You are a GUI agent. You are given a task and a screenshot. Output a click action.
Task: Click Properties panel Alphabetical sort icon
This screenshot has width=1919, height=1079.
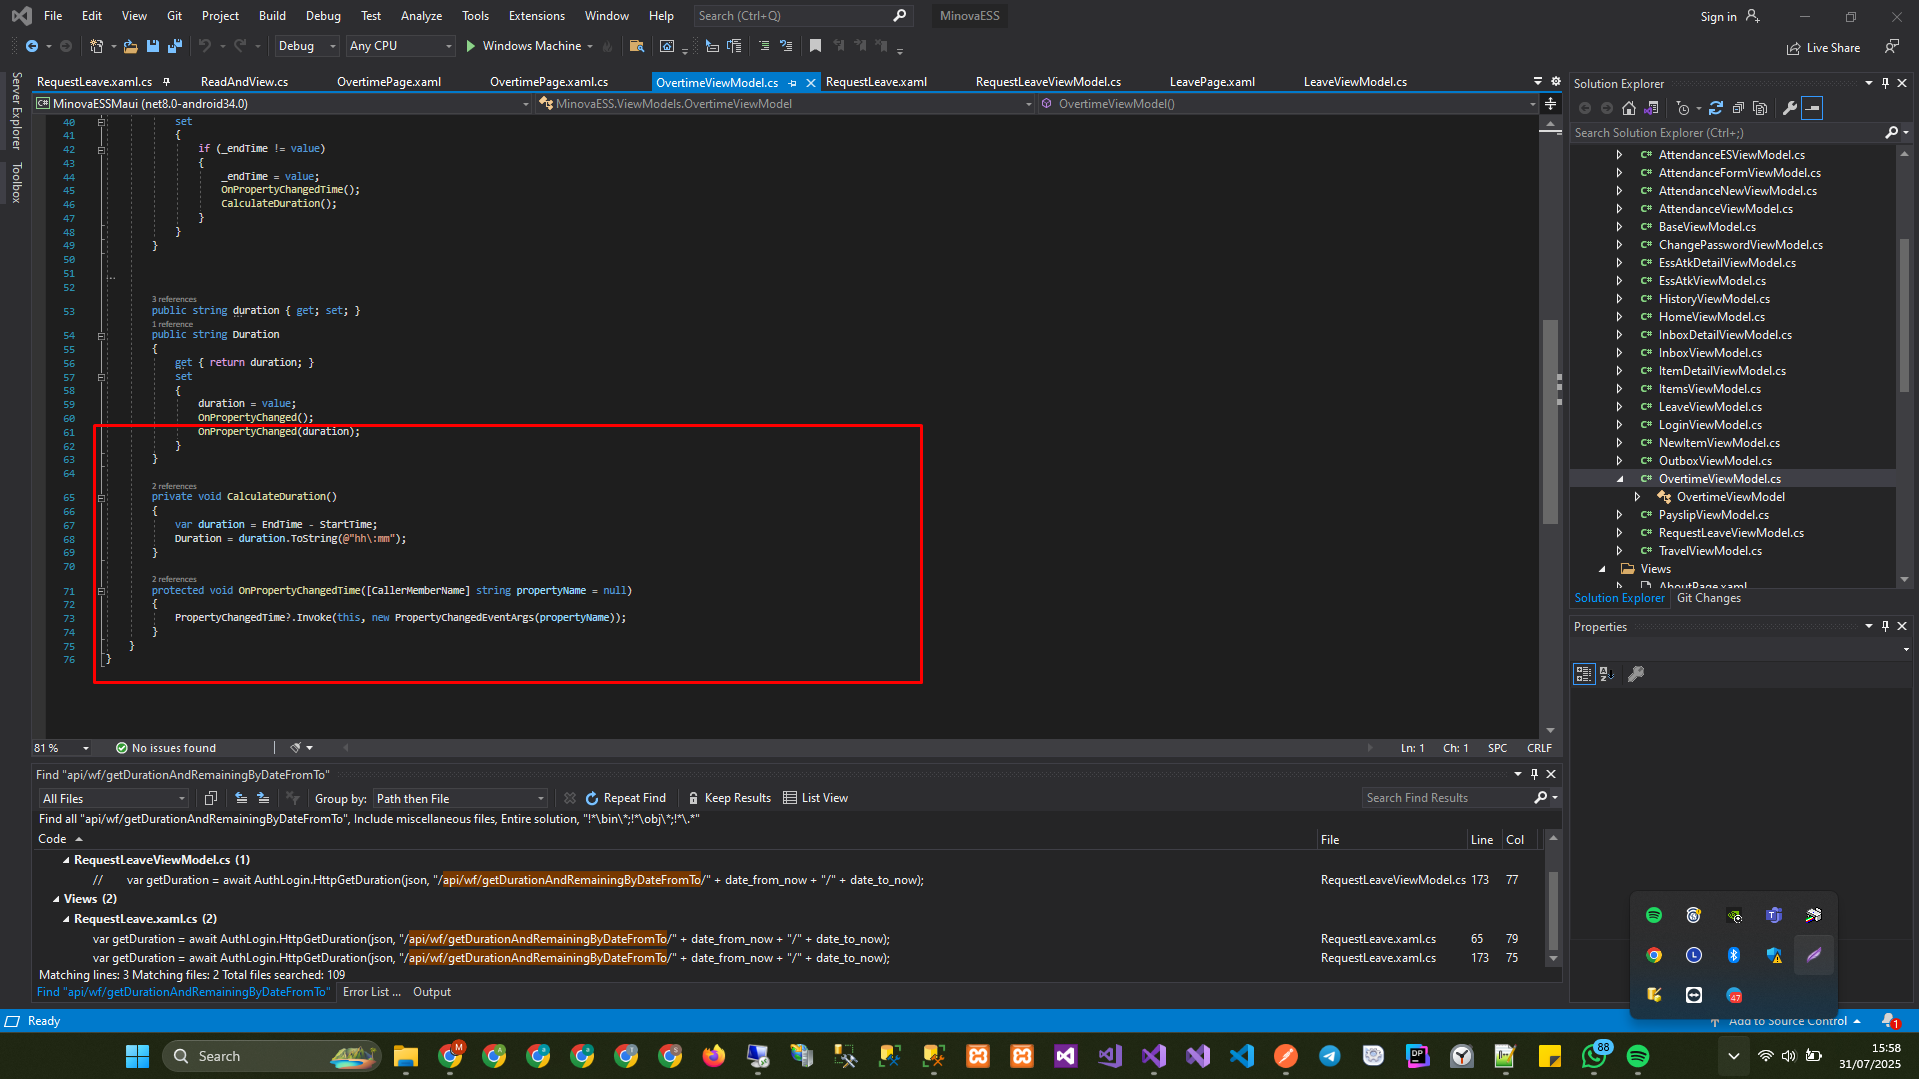(x=1607, y=674)
